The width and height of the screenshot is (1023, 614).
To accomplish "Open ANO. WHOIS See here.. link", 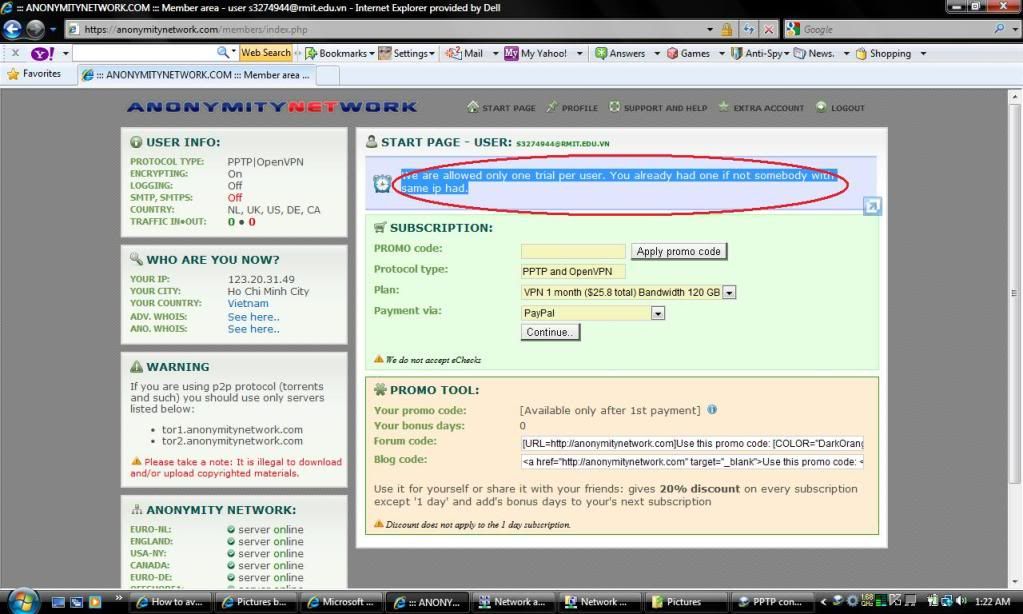I will [x=253, y=329].
